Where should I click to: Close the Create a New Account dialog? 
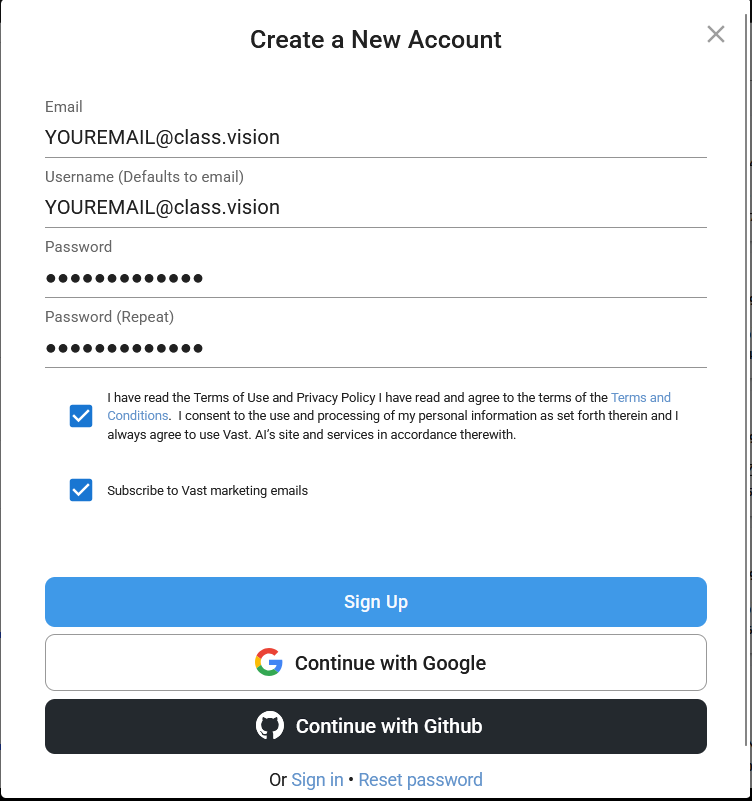[716, 34]
